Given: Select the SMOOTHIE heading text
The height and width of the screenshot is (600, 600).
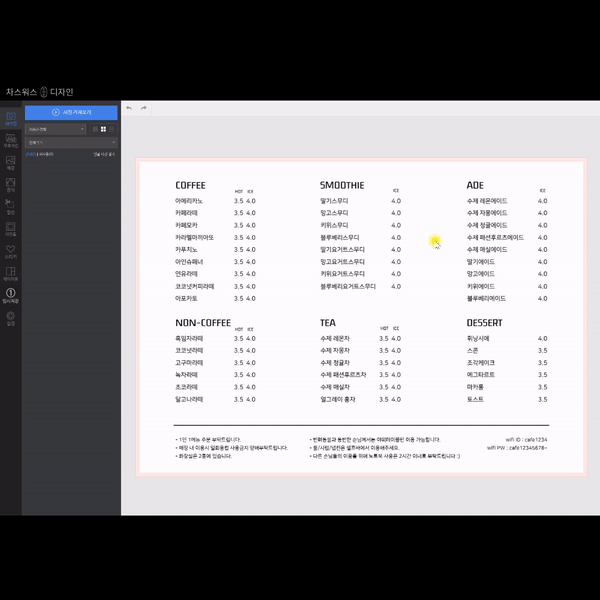Looking at the screenshot, I should coord(342,186).
